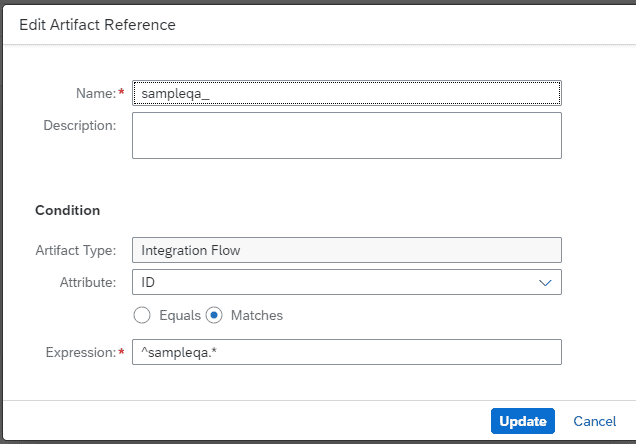Open the Attribute combo box showing ID
Viewport: 636px width, 444px height.
point(347,282)
